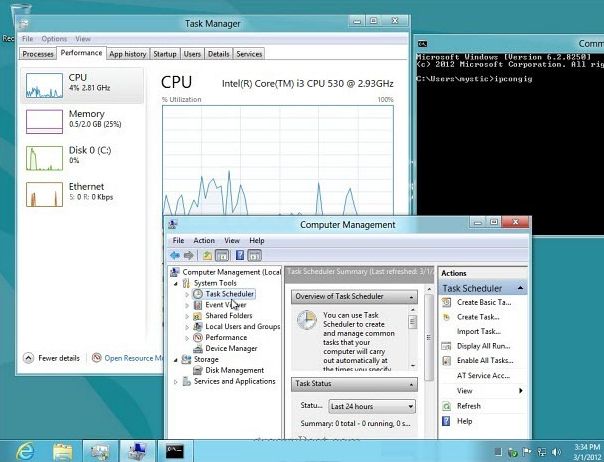
Task: Switch to Task Manager via taskbar icon
Action: coord(100,451)
